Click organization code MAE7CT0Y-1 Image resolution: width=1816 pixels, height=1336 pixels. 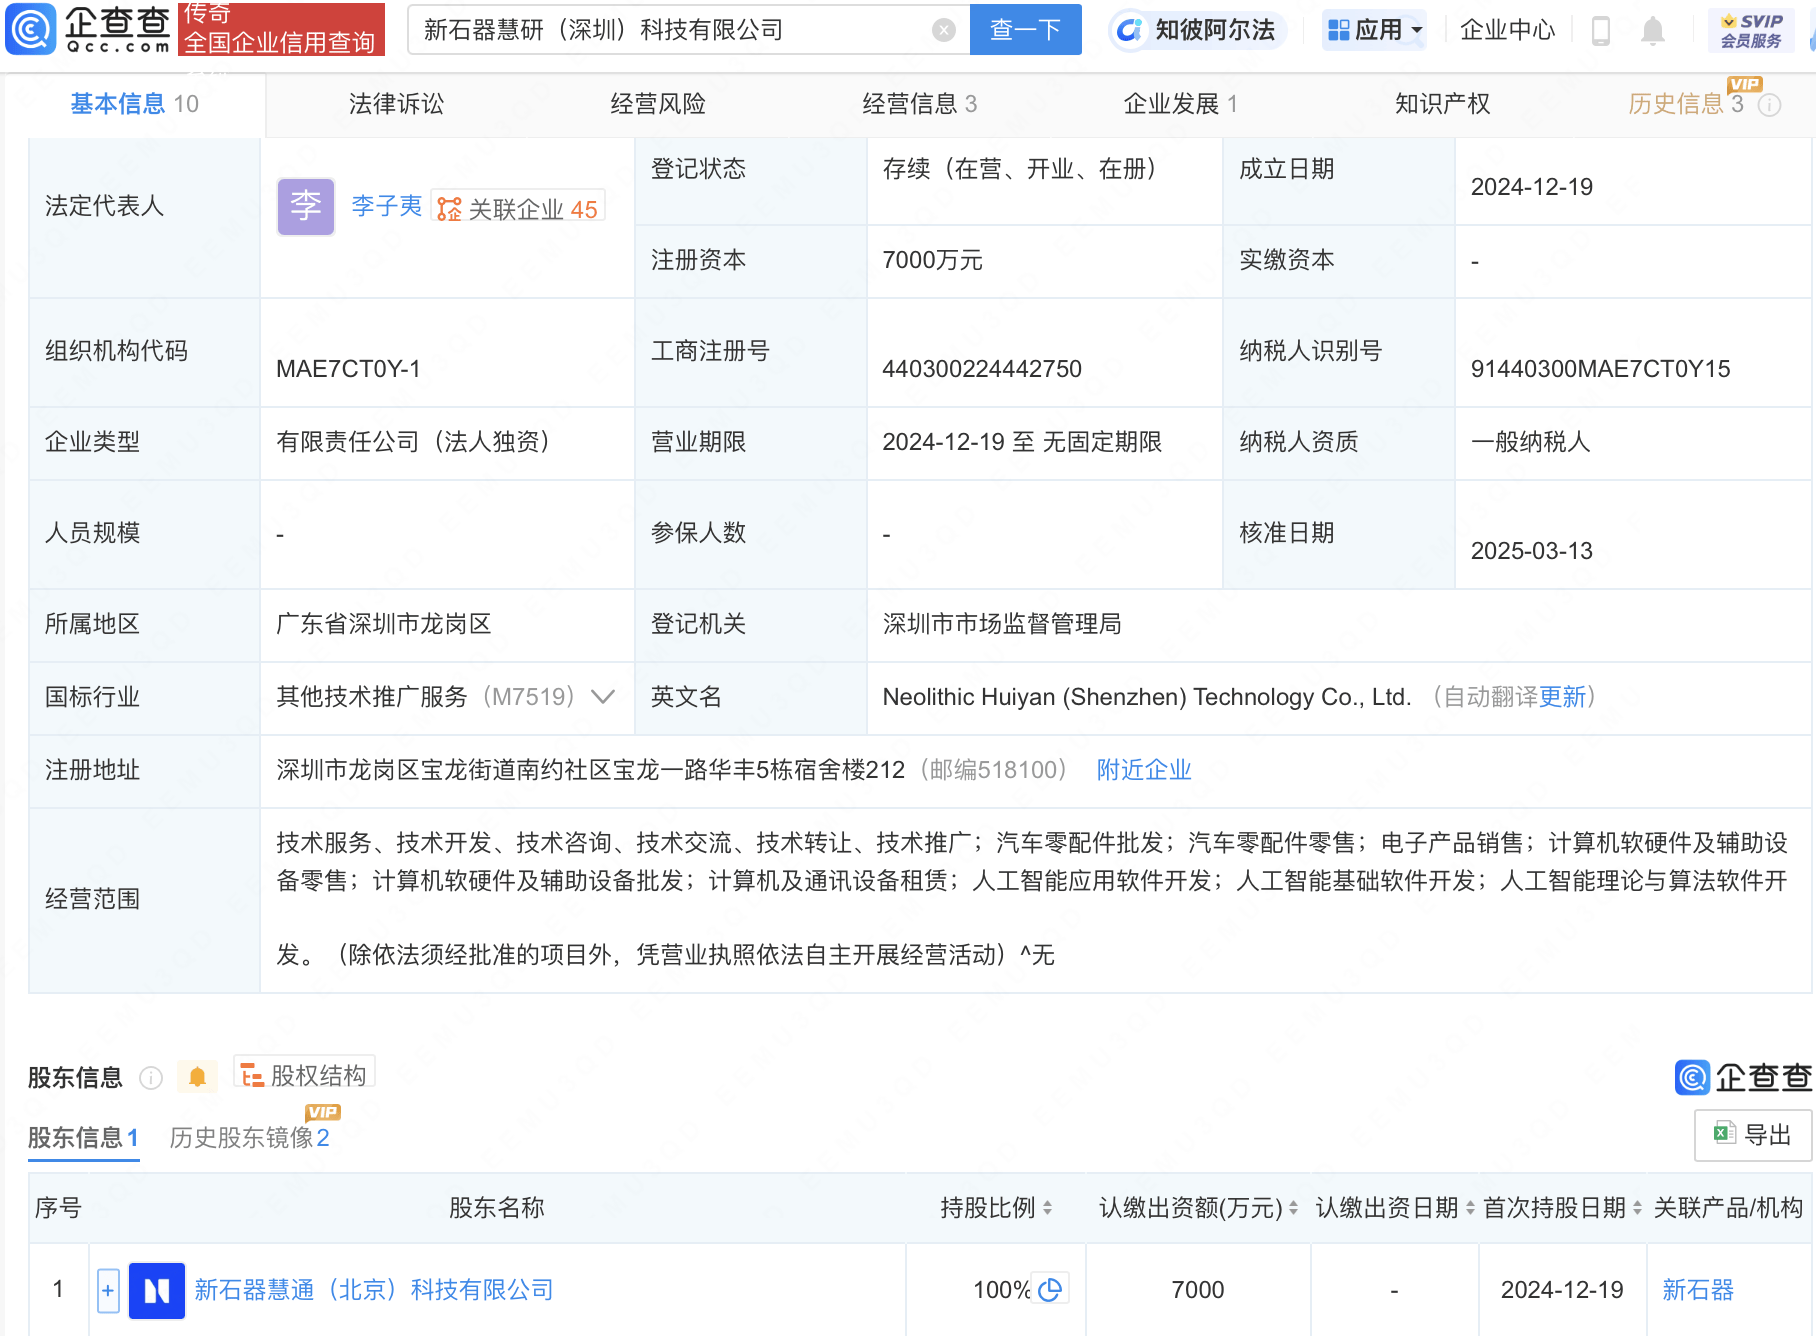coord(348,369)
